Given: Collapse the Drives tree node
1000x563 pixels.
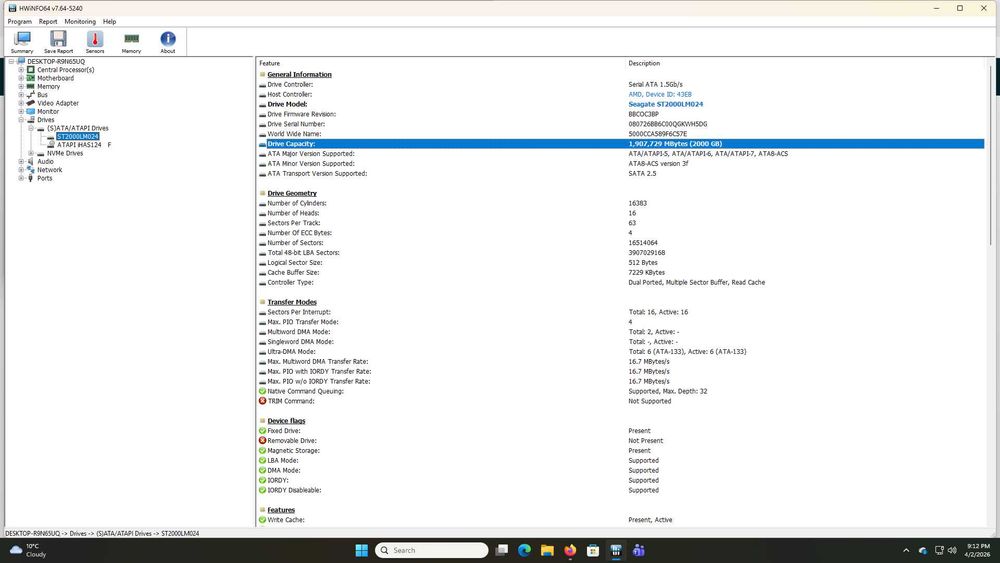Looking at the screenshot, I should (21, 120).
